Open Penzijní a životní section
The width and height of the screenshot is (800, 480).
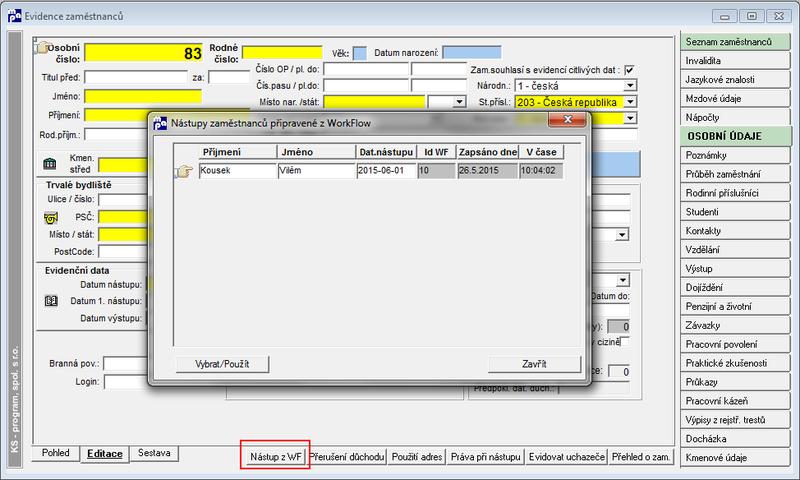(x=735, y=306)
